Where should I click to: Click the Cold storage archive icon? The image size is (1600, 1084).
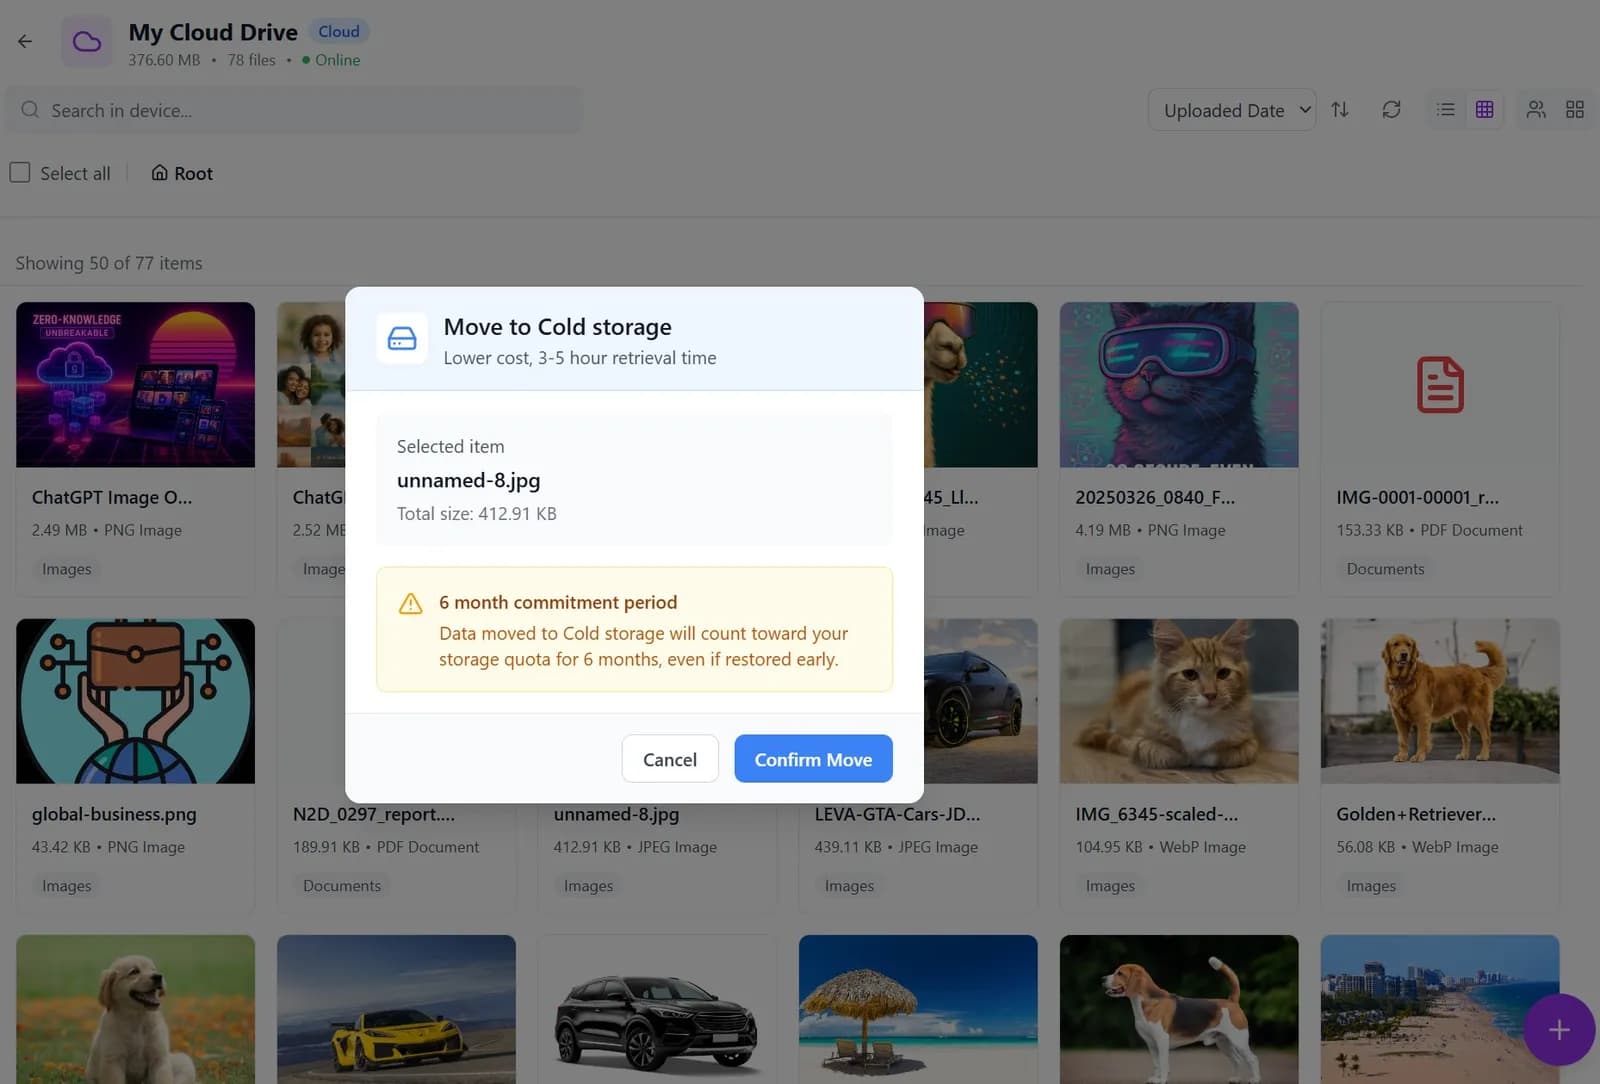coord(401,338)
